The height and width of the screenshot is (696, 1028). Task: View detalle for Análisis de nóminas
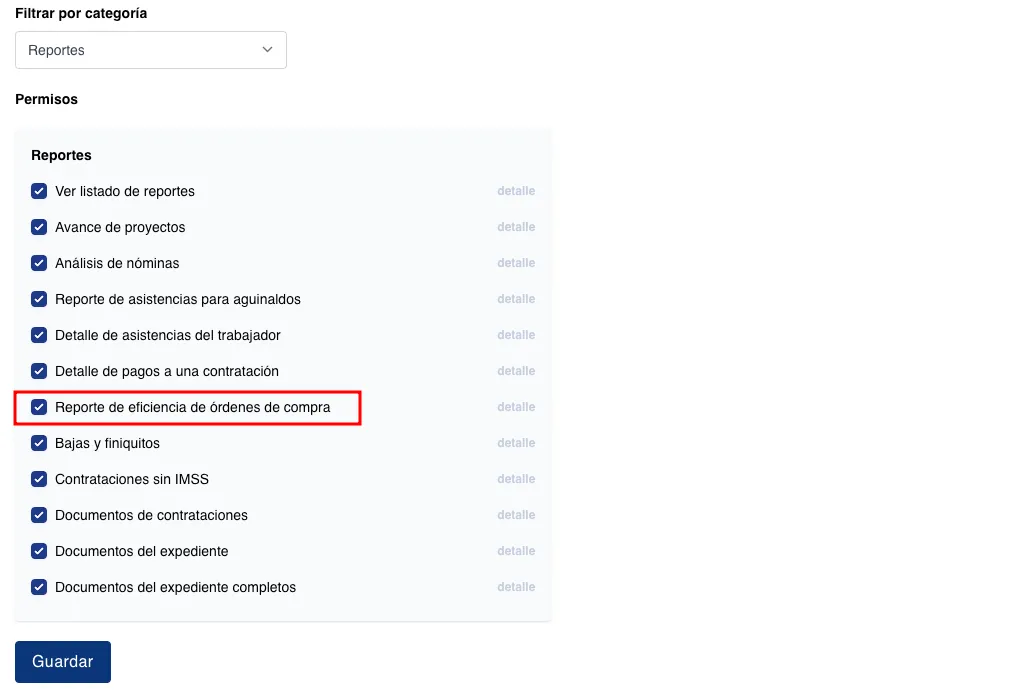pos(516,263)
